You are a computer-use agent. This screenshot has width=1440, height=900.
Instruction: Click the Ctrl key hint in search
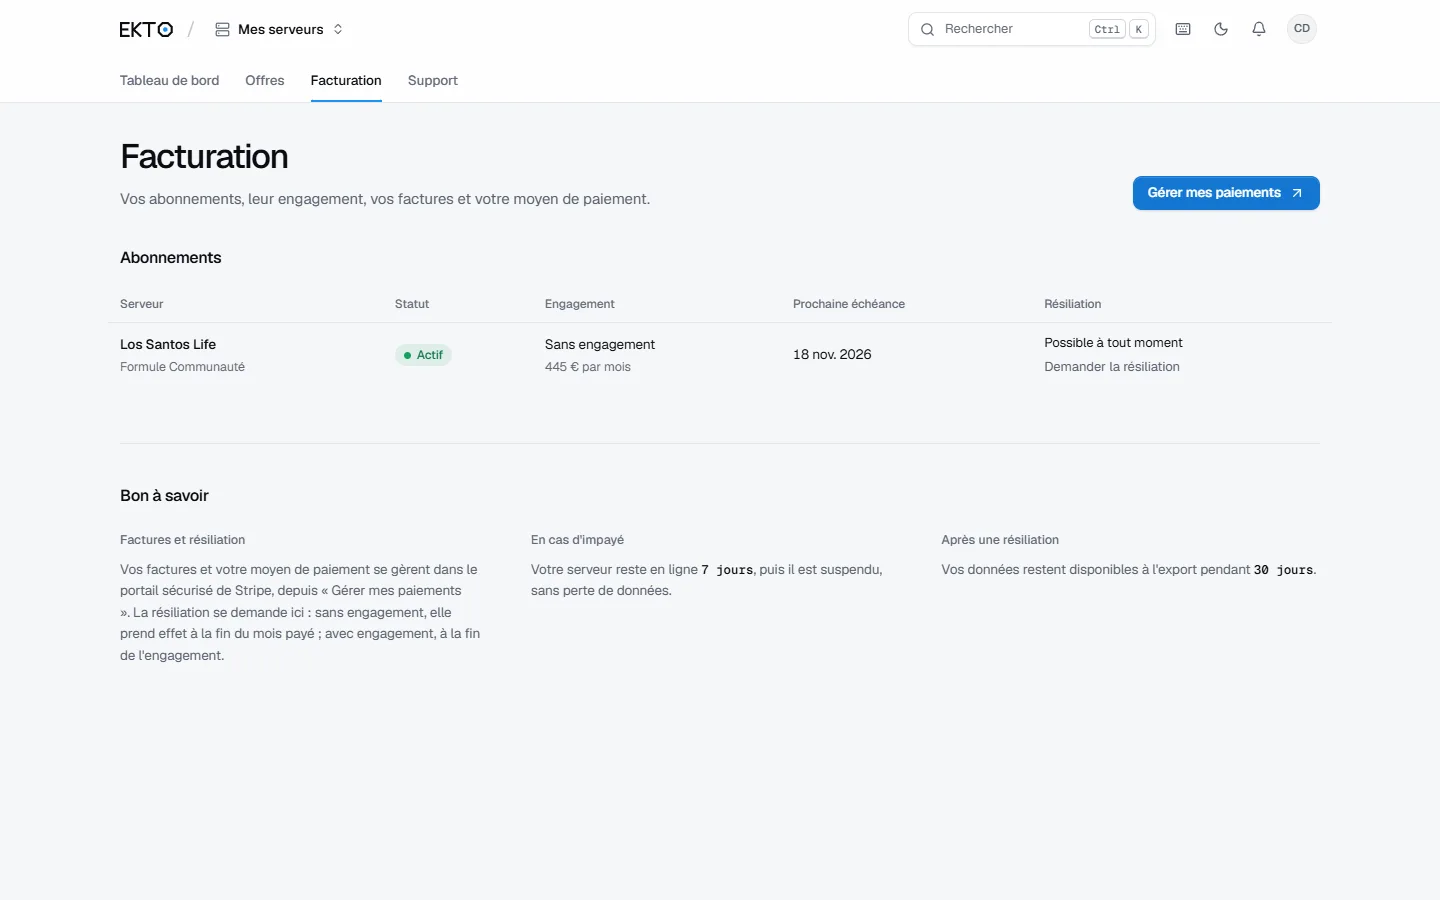[1107, 30]
